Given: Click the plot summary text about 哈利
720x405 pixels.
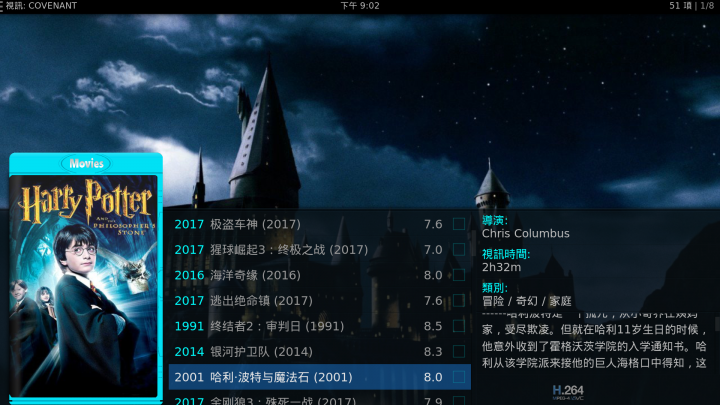Looking at the screenshot, I should pyautogui.click(x=594, y=342).
